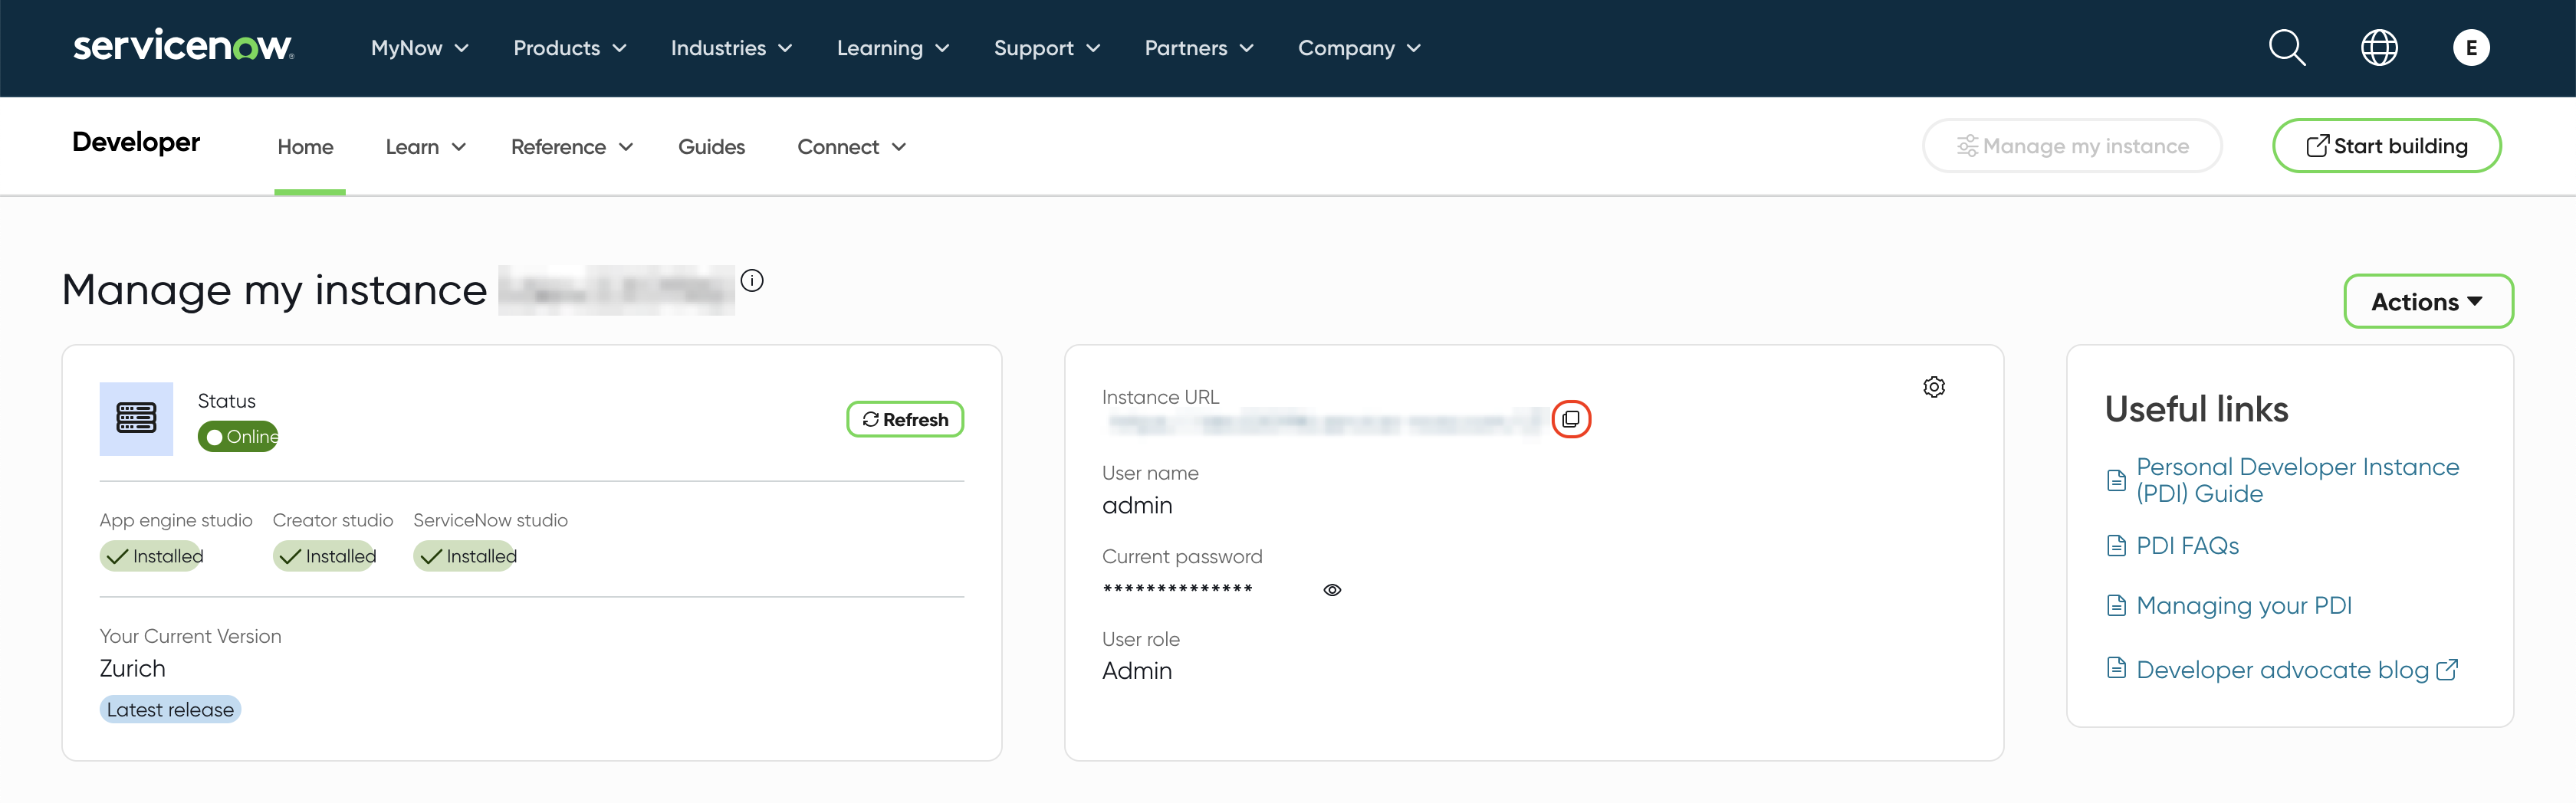Open the user profile avatar E
The height and width of the screenshot is (803, 2576).
point(2470,47)
